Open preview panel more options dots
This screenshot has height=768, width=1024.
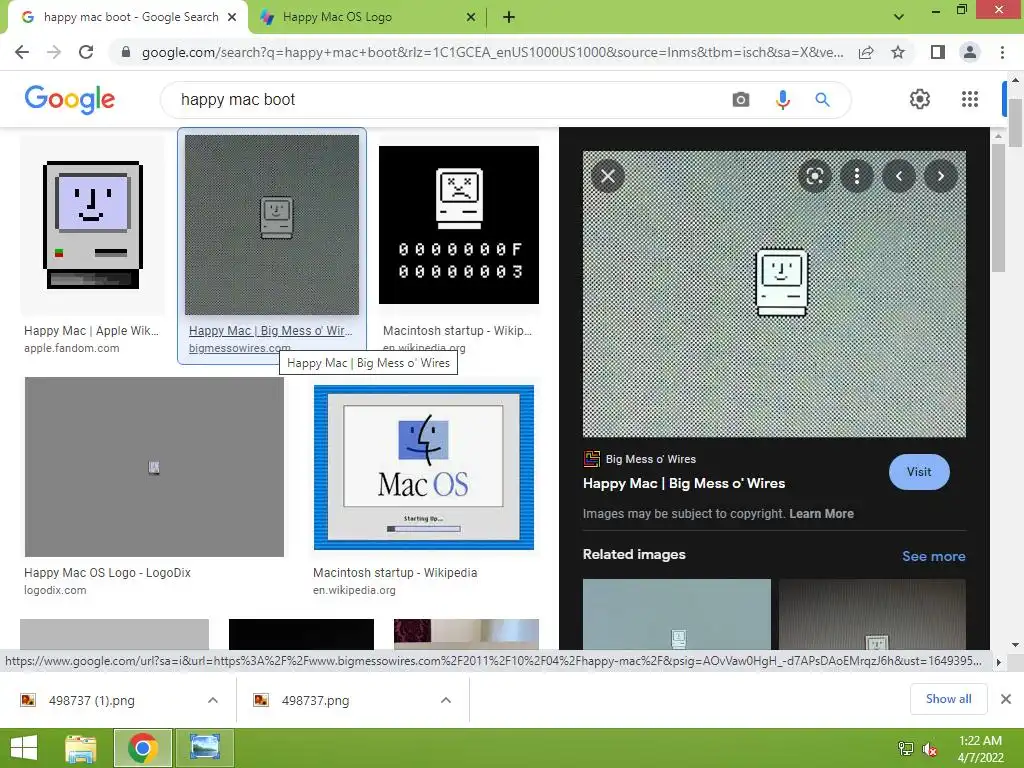857,176
